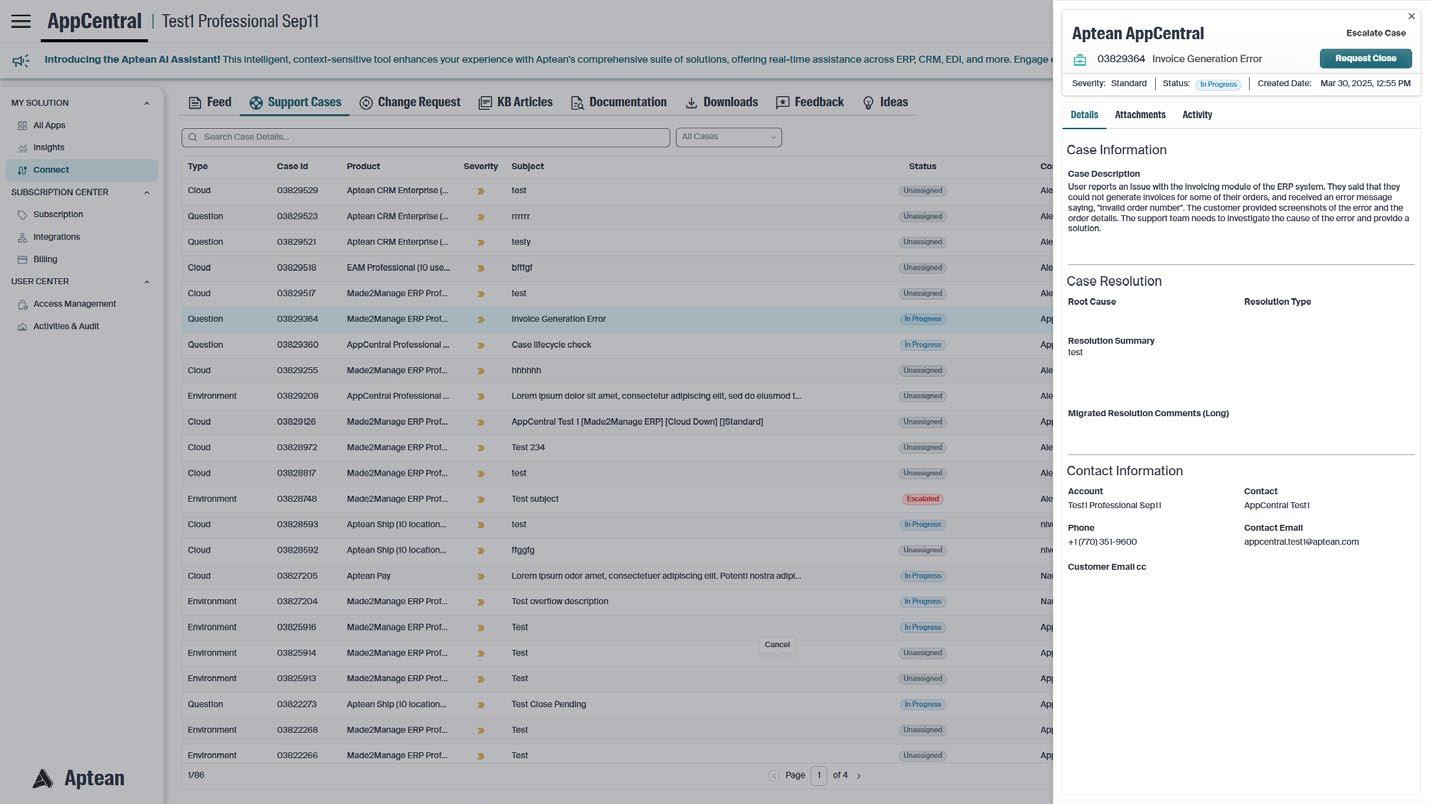Switch to the Feed tab
The width and height of the screenshot is (1430, 804).
pos(210,102)
